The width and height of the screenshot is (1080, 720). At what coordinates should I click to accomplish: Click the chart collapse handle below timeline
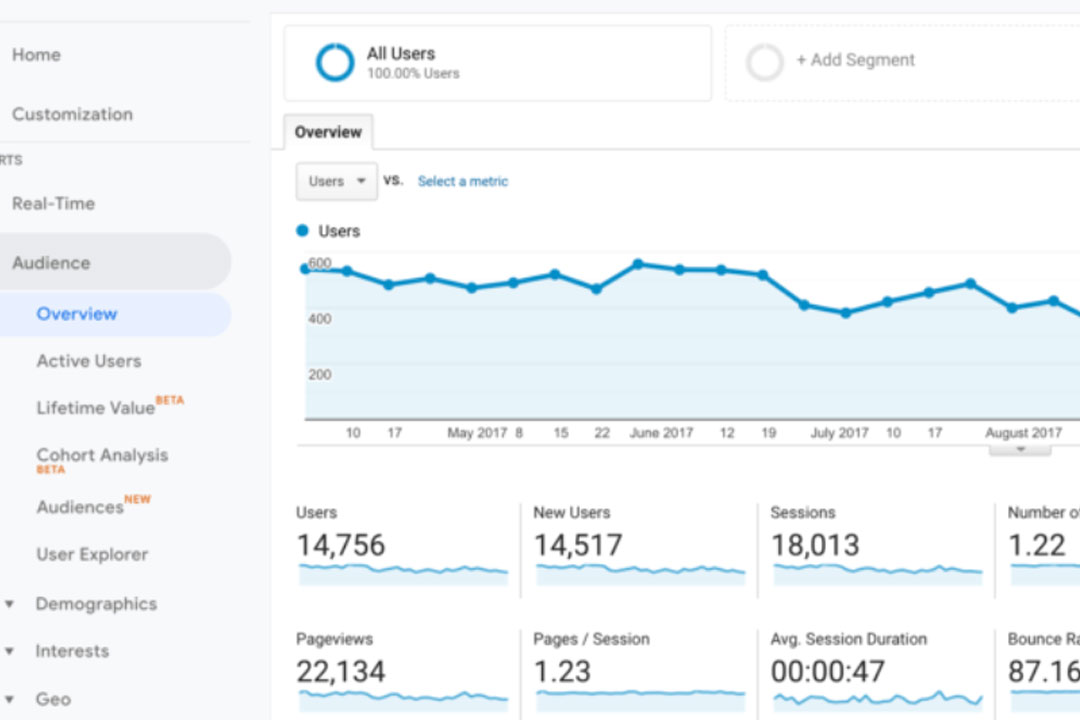pyautogui.click(x=1020, y=450)
